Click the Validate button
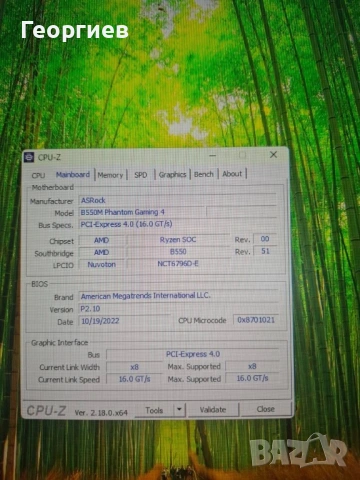Viewport: 360px width, 480px height. 213,410
